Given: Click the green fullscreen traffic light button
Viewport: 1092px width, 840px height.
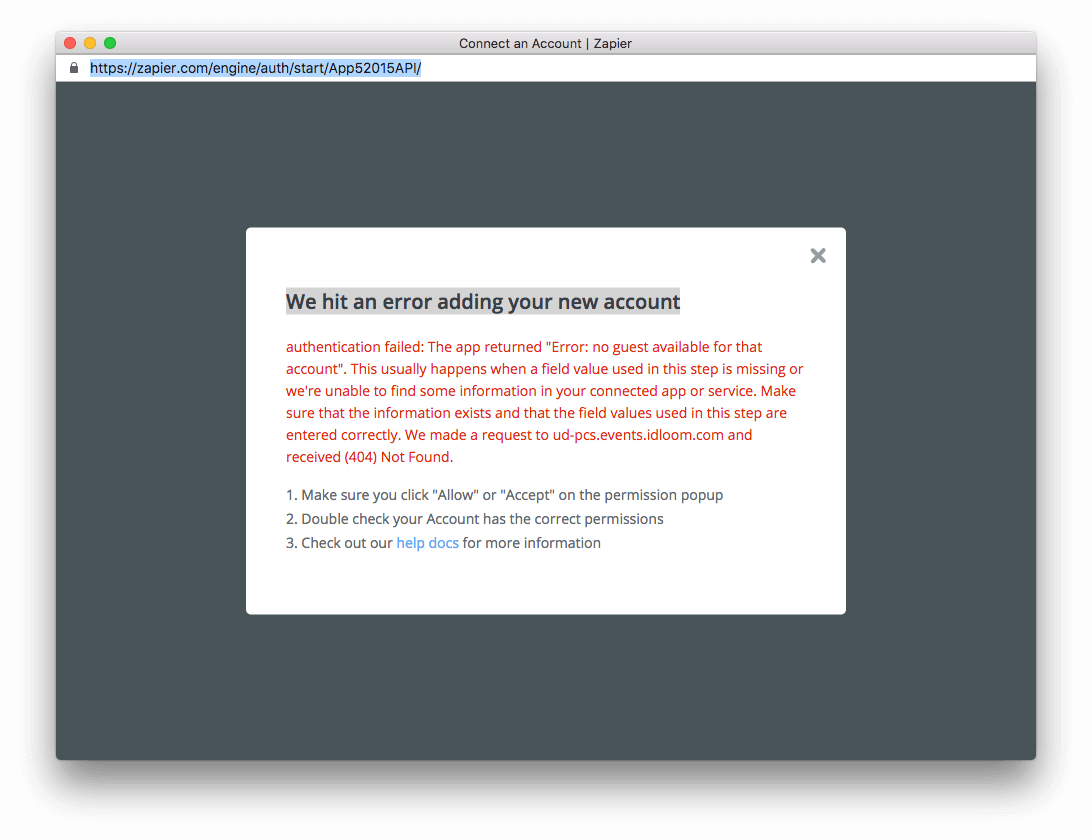Looking at the screenshot, I should pos(109,43).
